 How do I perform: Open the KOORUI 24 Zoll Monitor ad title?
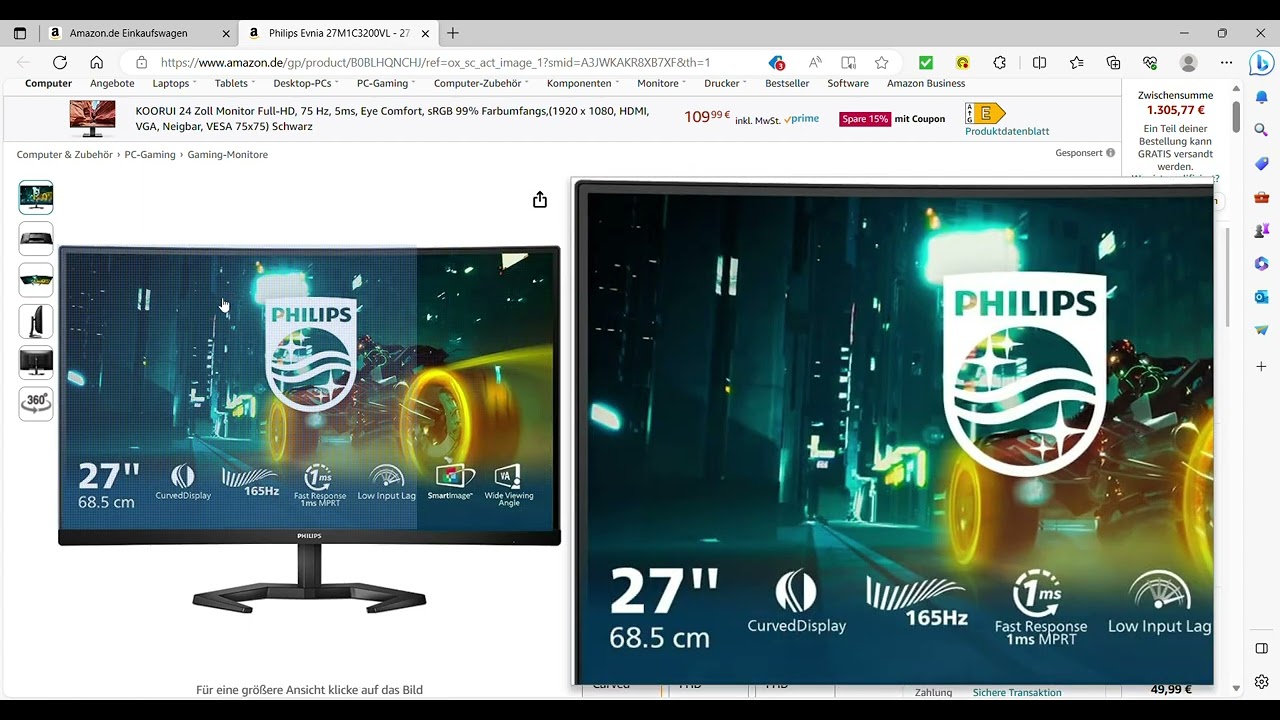coord(392,119)
